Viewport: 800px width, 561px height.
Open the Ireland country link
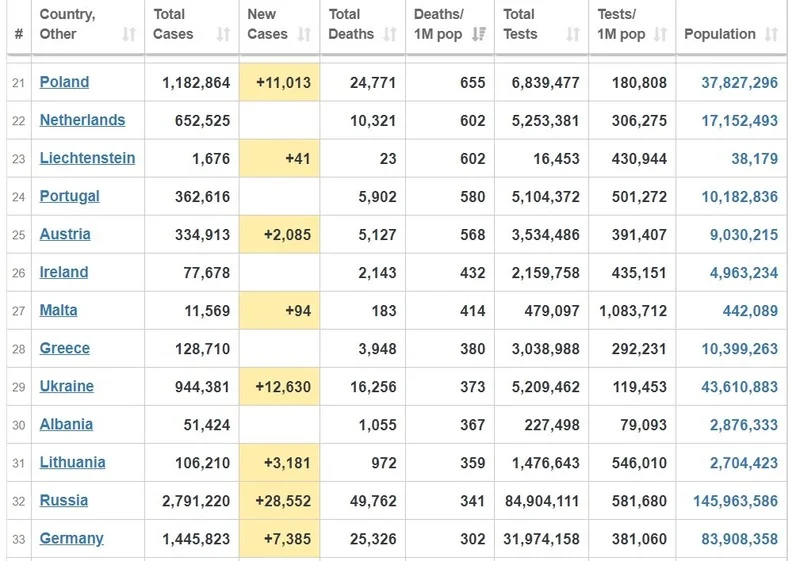coord(64,272)
